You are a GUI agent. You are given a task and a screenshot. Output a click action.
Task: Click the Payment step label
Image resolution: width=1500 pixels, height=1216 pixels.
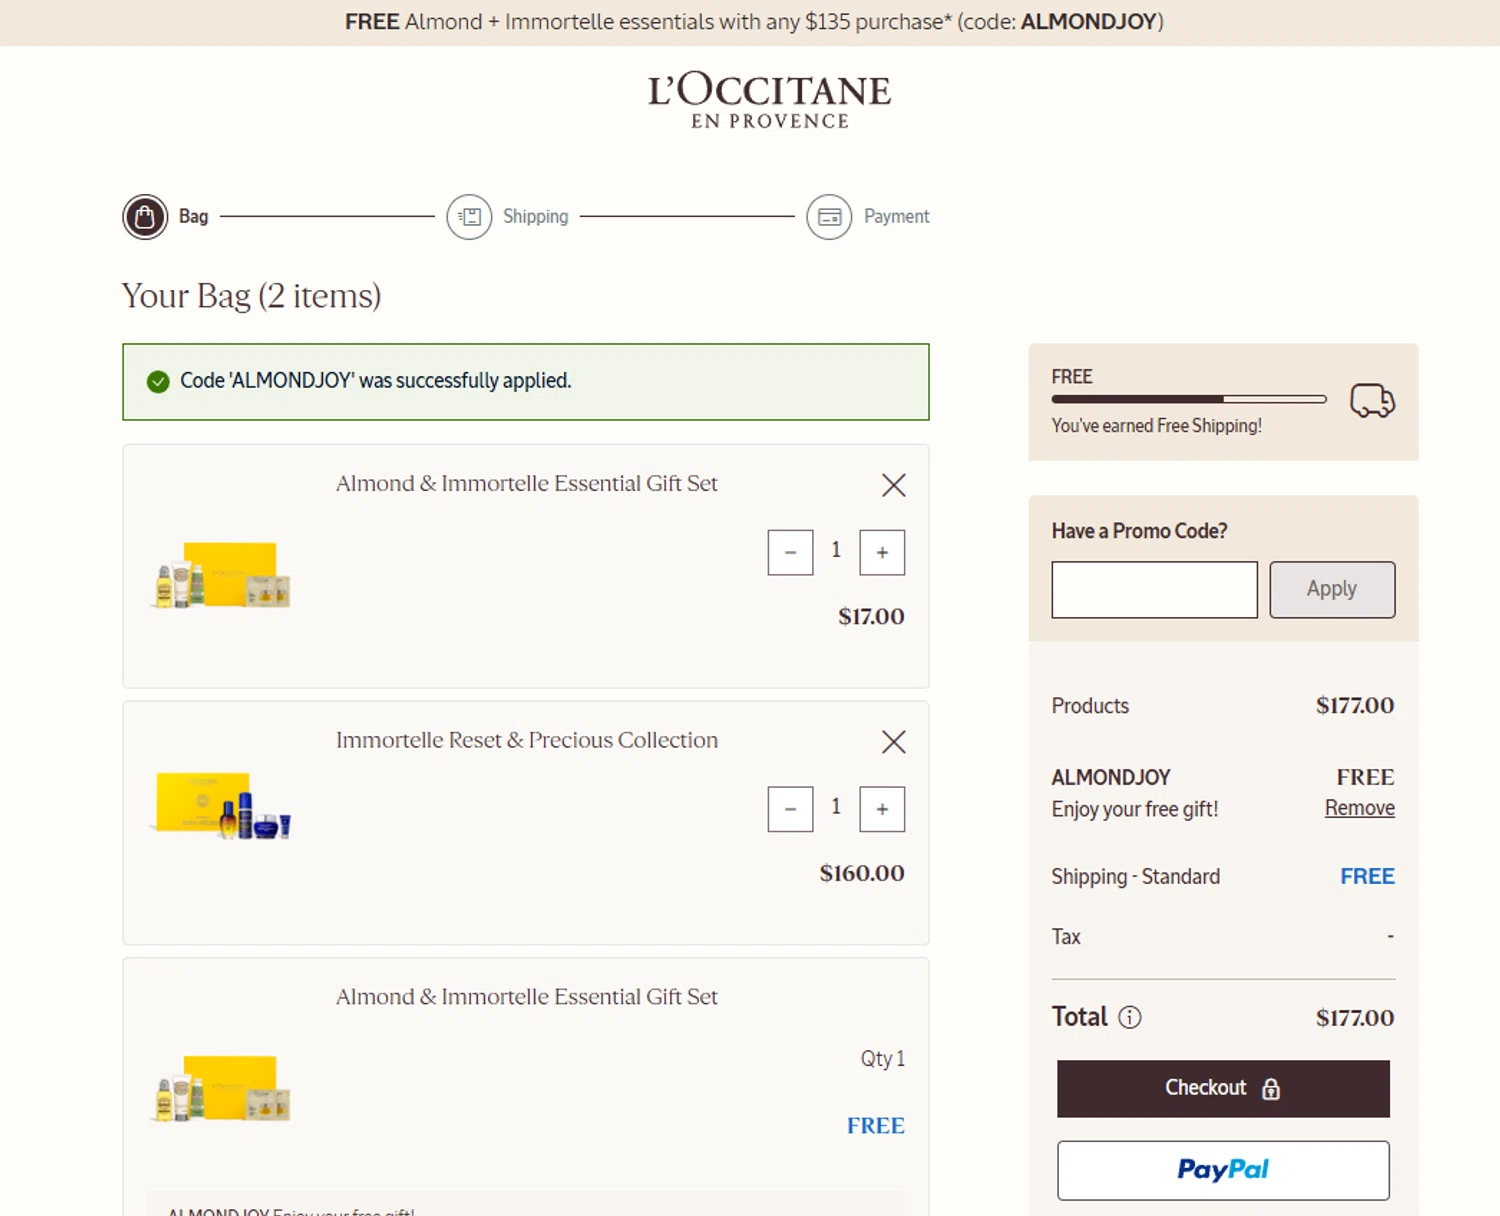click(896, 217)
